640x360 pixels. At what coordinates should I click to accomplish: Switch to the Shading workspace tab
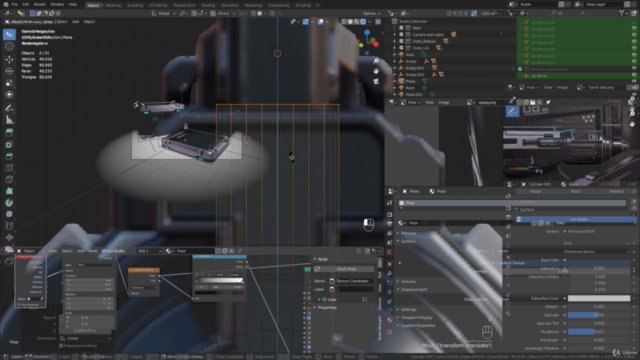[x=208, y=5]
